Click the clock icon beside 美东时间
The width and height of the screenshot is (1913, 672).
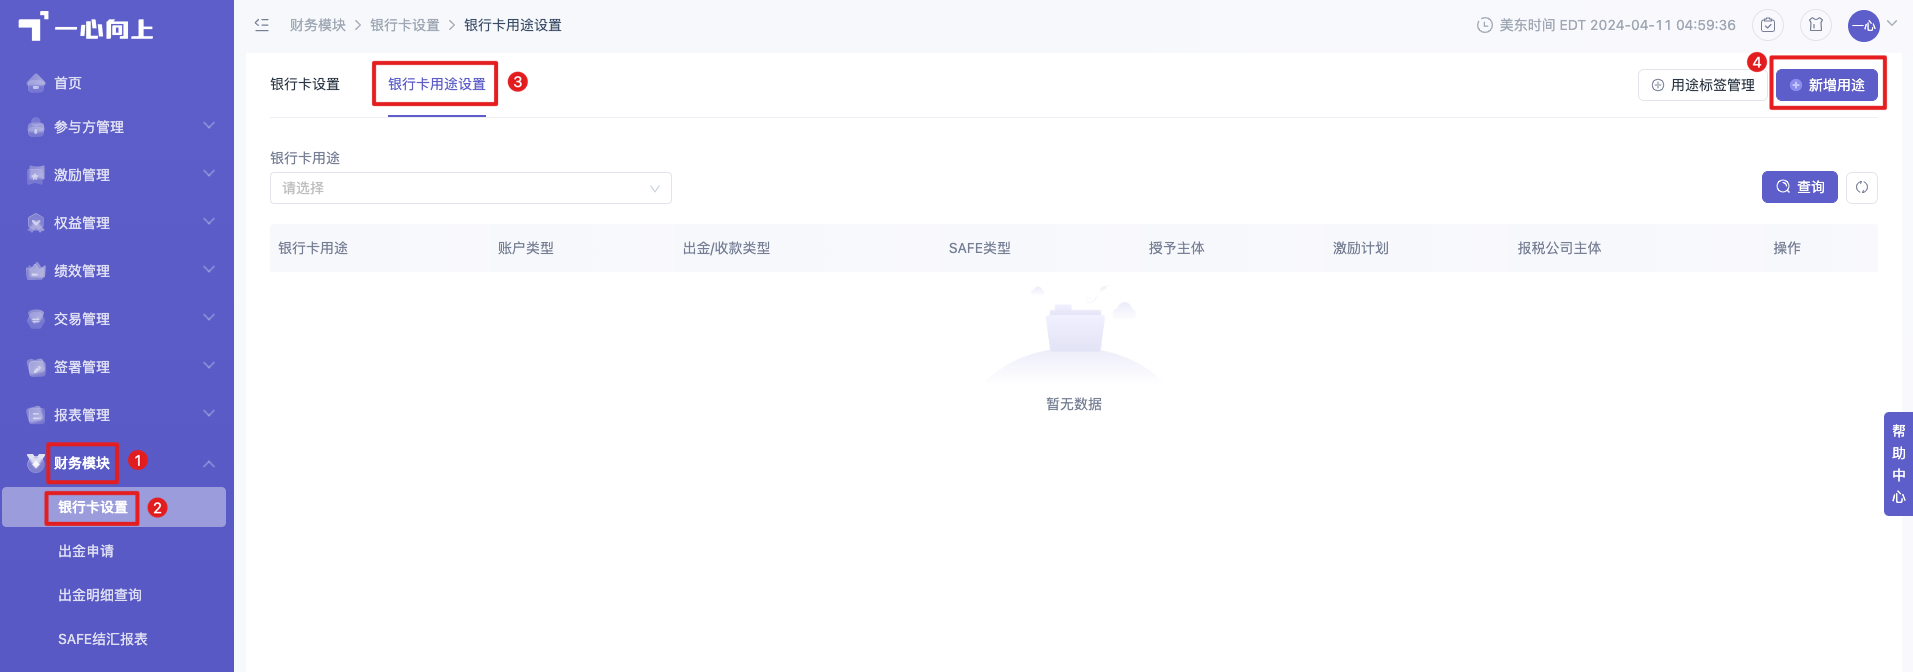pos(1485,25)
